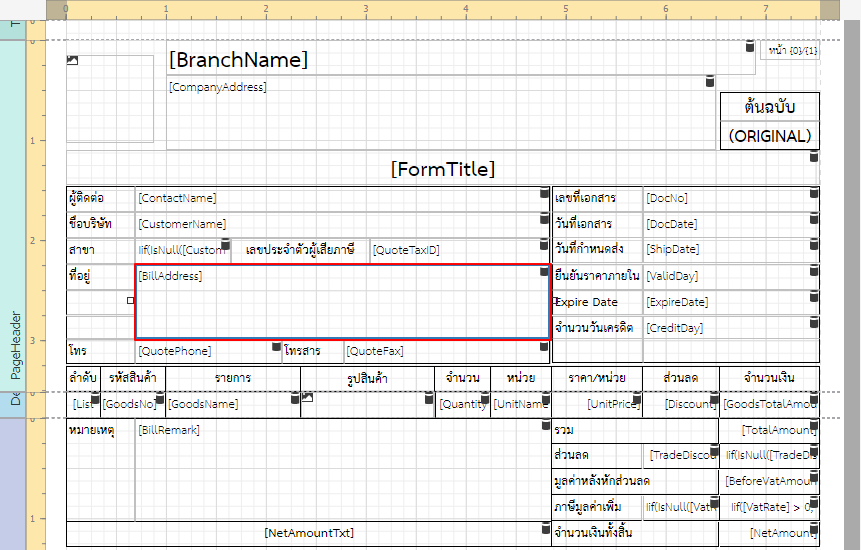
Task: Click the รายการ column header
Action: click(x=233, y=378)
